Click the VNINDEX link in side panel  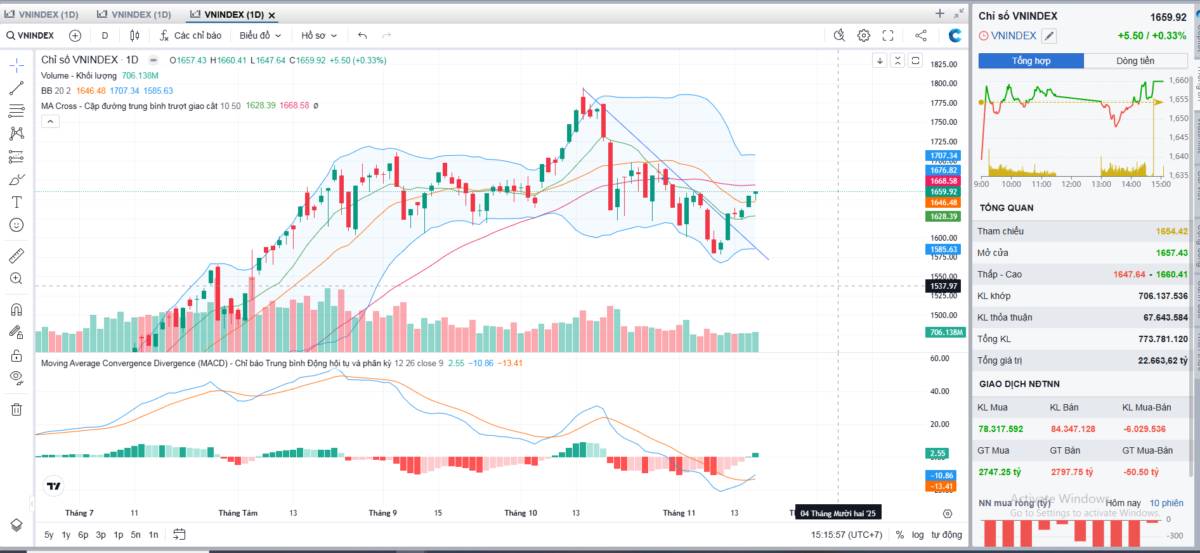[1014, 36]
